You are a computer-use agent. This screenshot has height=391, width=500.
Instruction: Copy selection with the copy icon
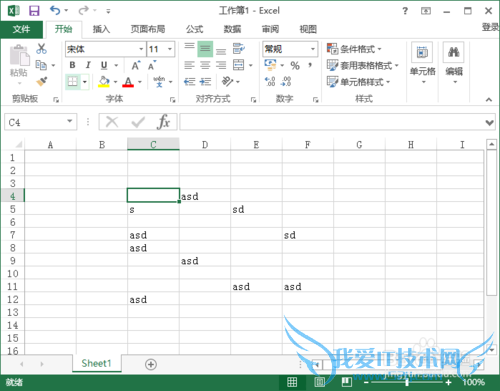click(x=41, y=65)
